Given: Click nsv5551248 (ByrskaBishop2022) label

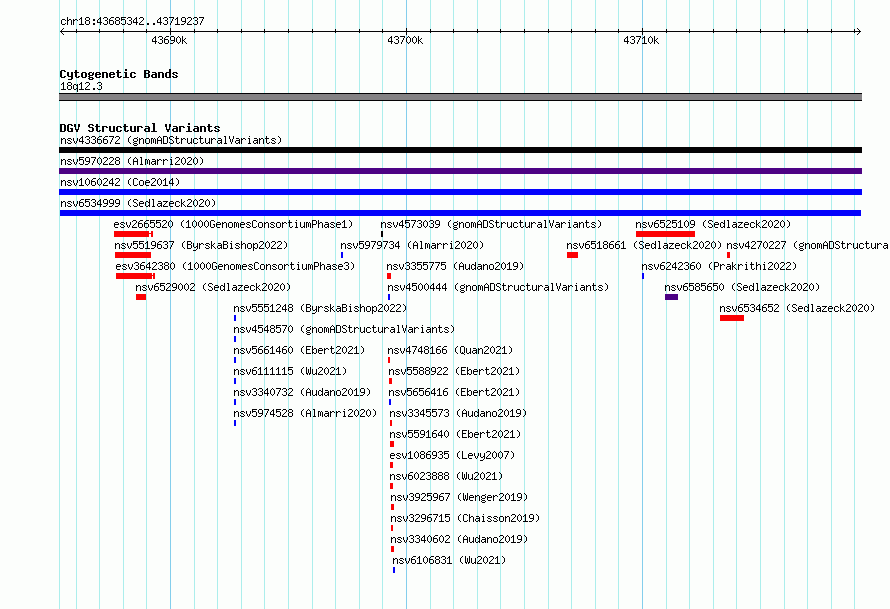Looking at the screenshot, I should click(x=320, y=308).
